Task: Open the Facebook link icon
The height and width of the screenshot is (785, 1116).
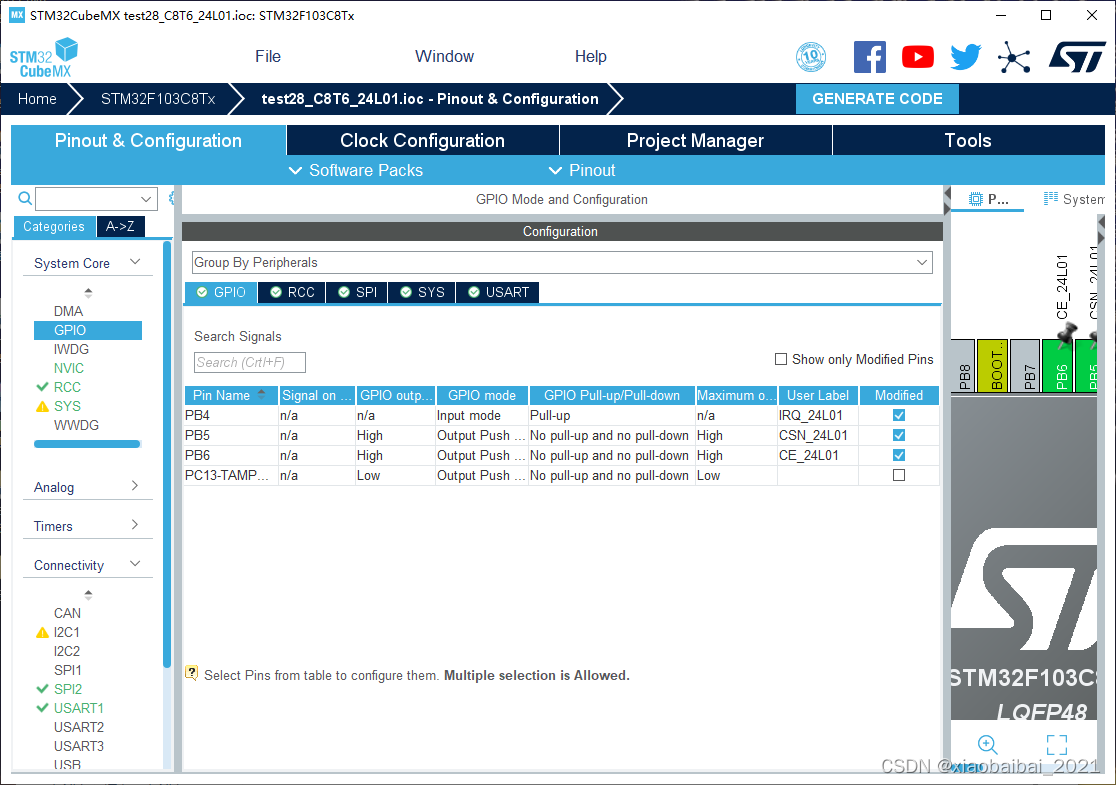Action: click(870, 57)
